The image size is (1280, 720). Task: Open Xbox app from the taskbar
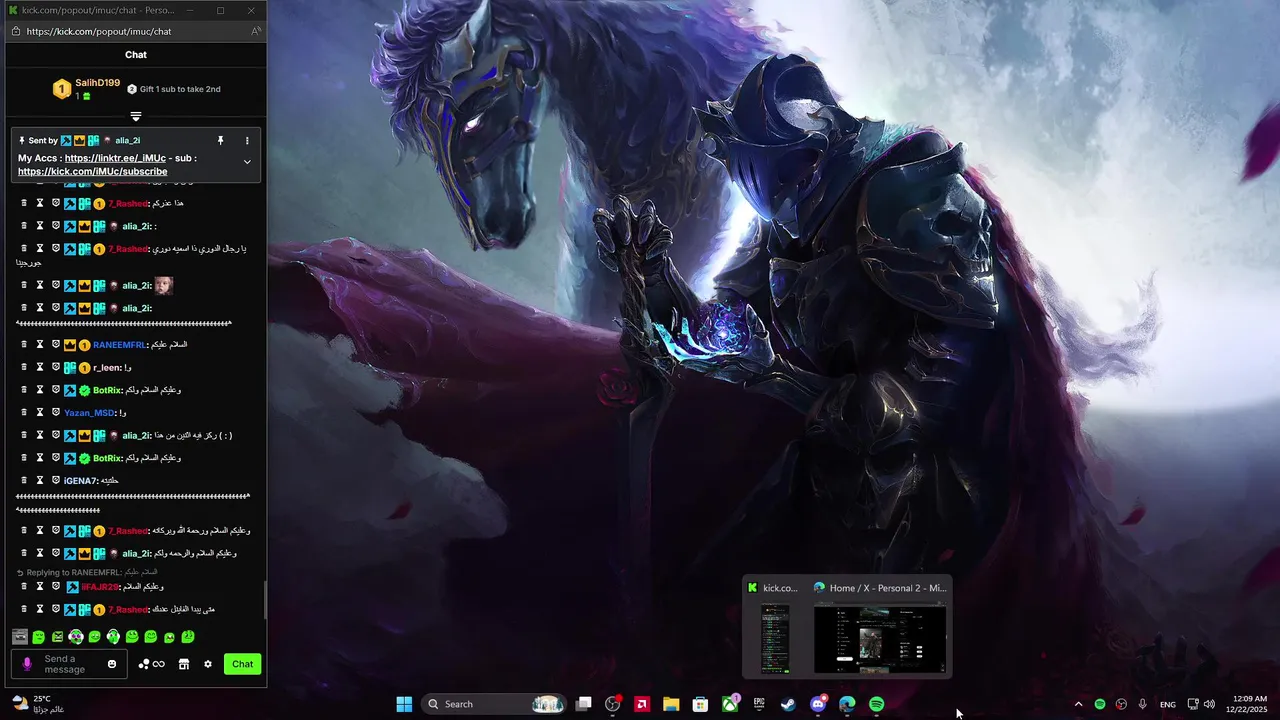[x=730, y=704]
